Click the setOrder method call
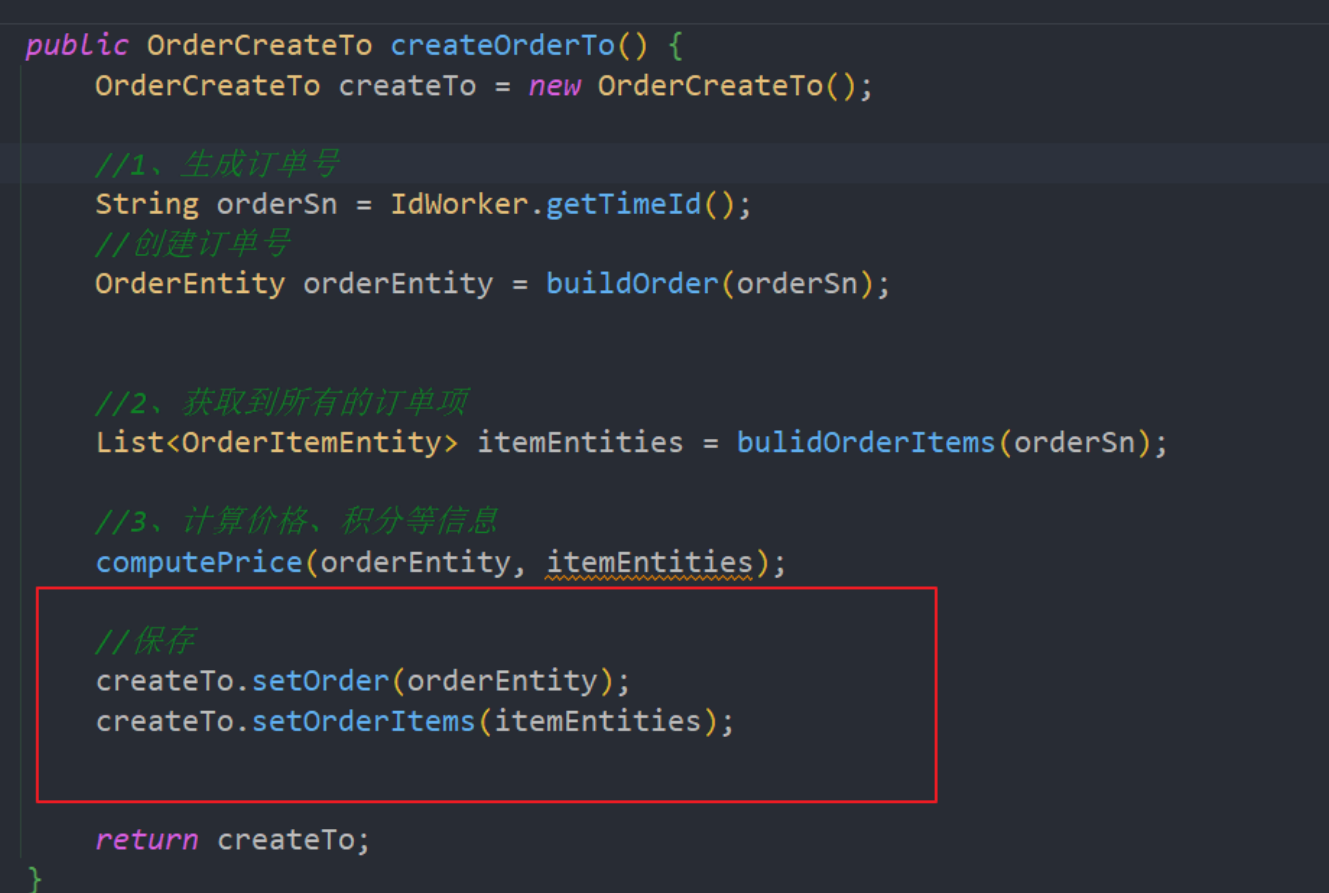1329x893 pixels. 320,681
